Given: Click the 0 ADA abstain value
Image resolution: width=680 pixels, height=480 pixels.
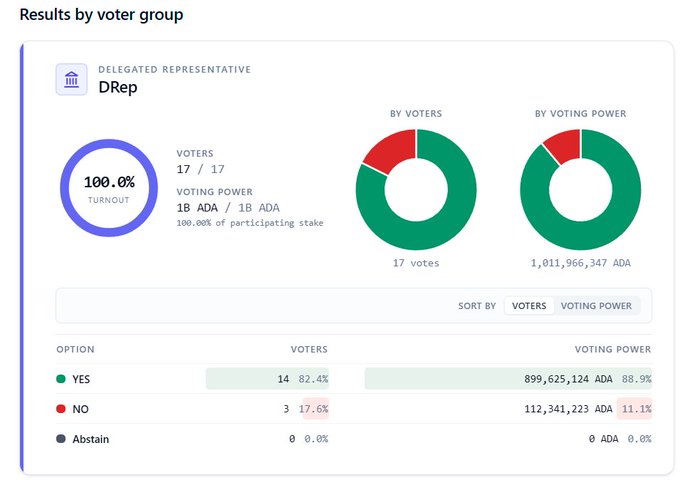Looking at the screenshot, I should tap(603, 439).
